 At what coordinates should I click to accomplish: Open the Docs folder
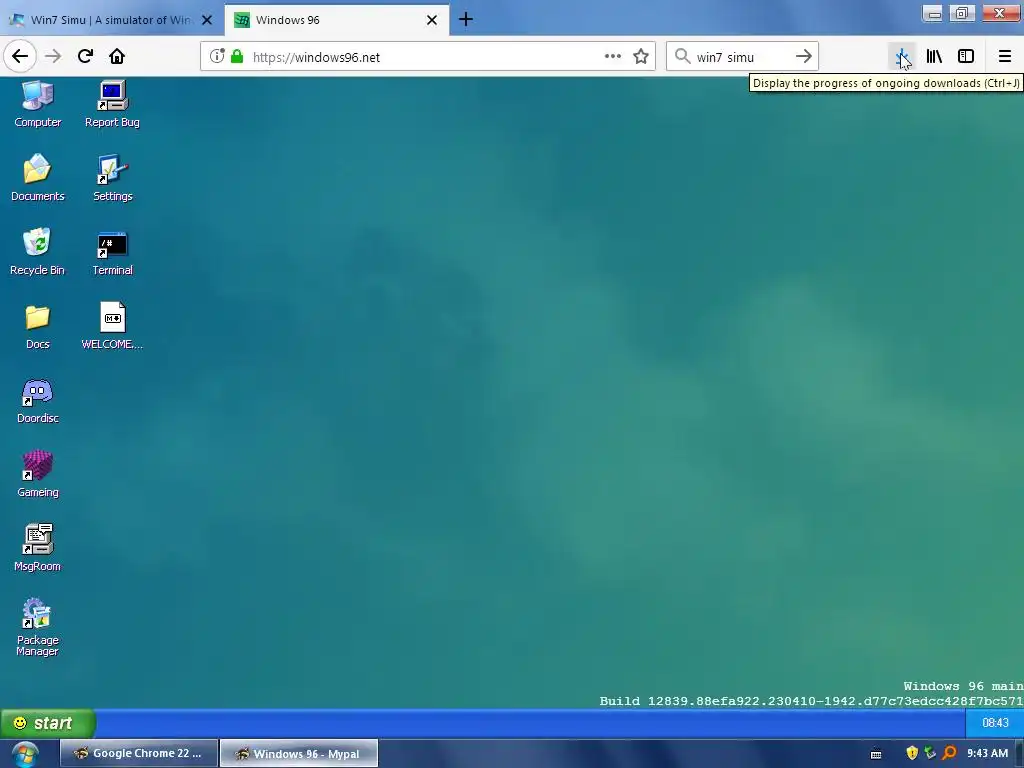pos(37,326)
